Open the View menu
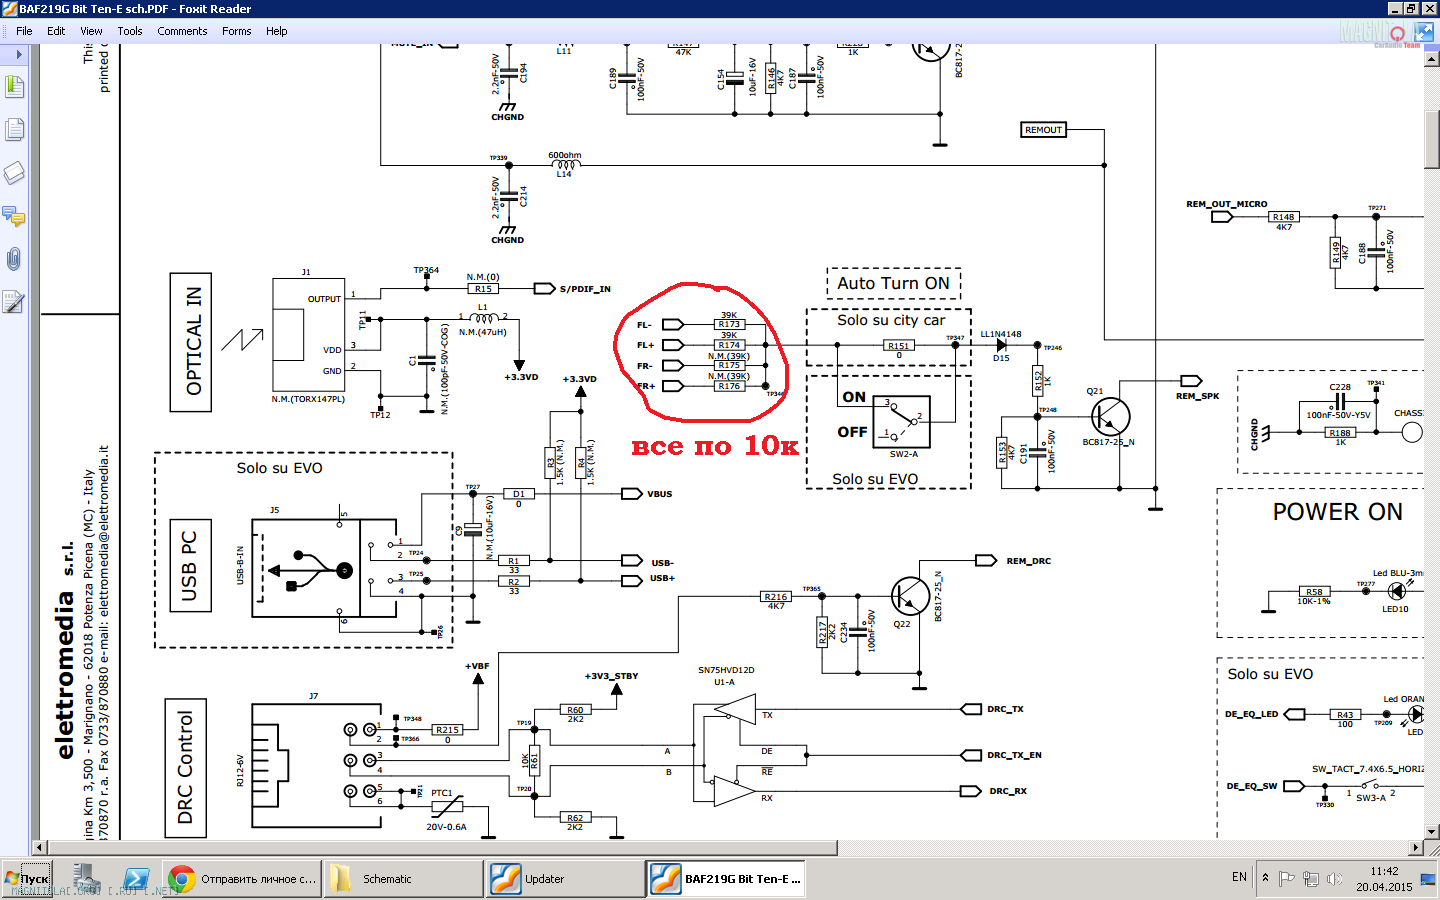This screenshot has width=1440, height=900. 91,31
